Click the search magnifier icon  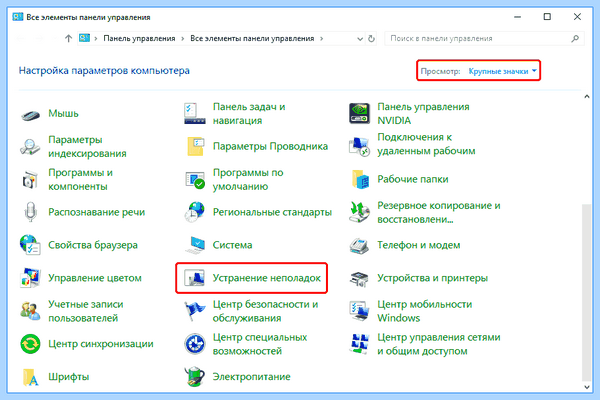coord(575,38)
